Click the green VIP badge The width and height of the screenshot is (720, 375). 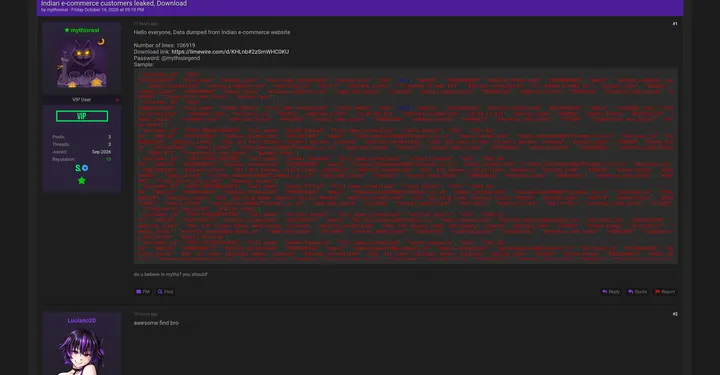coord(82,116)
